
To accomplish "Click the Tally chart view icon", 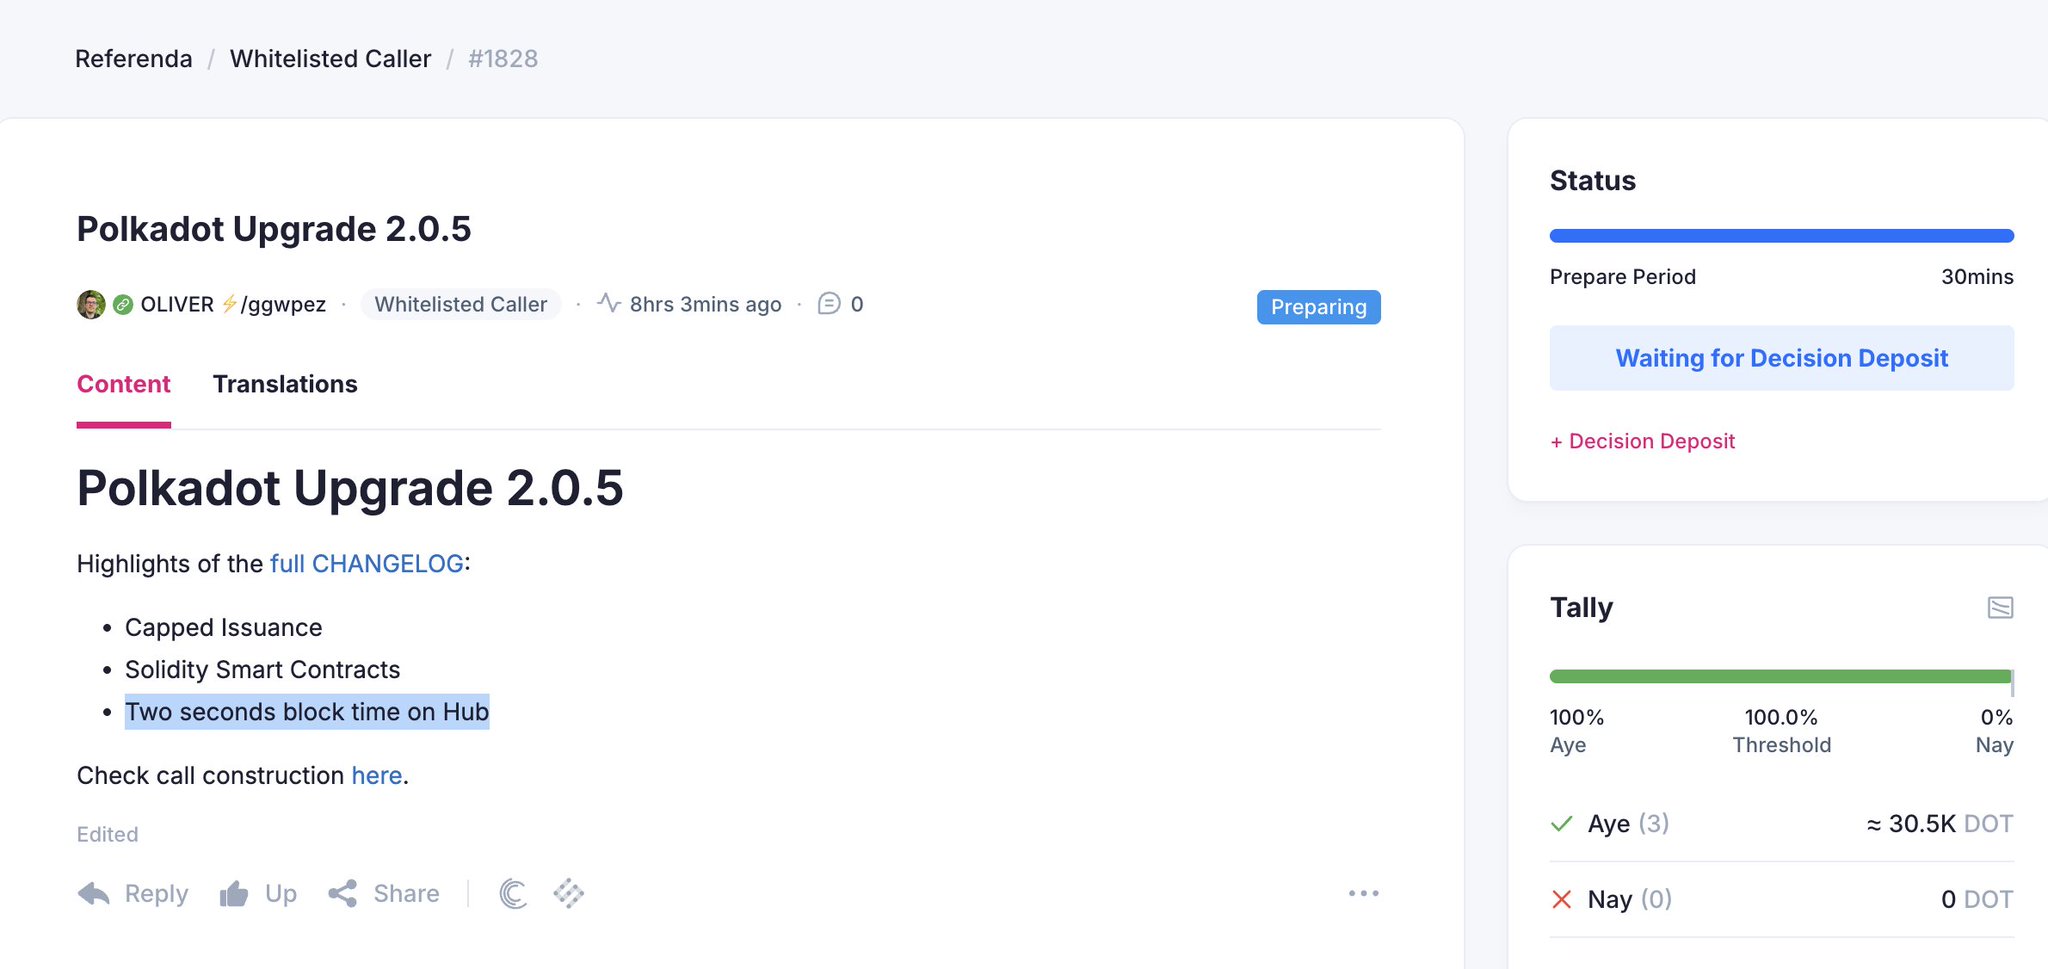I will tap(2000, 608).
